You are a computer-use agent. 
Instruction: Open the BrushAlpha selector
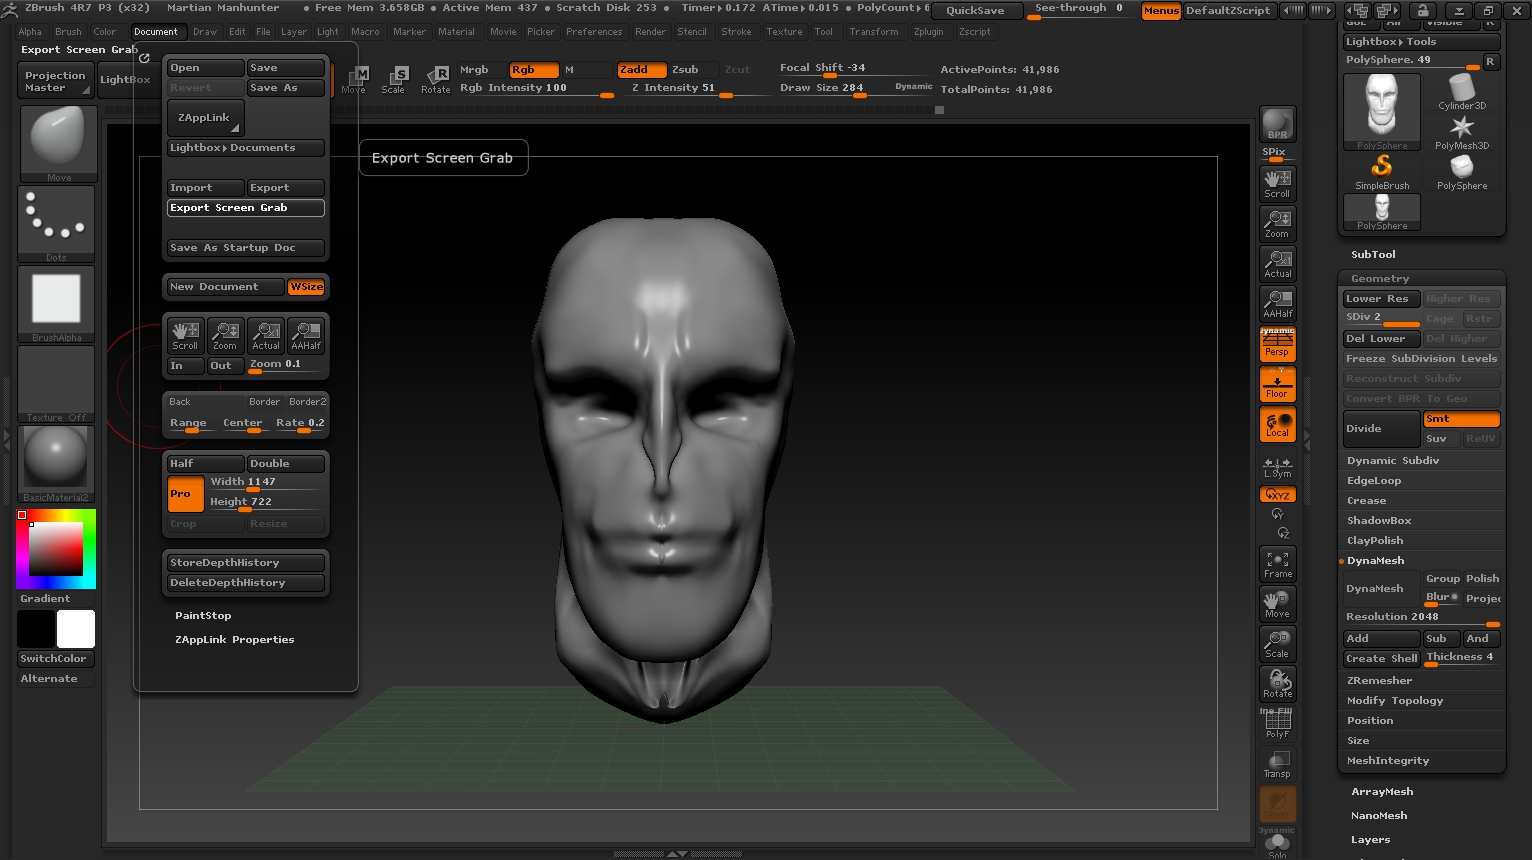57,304
